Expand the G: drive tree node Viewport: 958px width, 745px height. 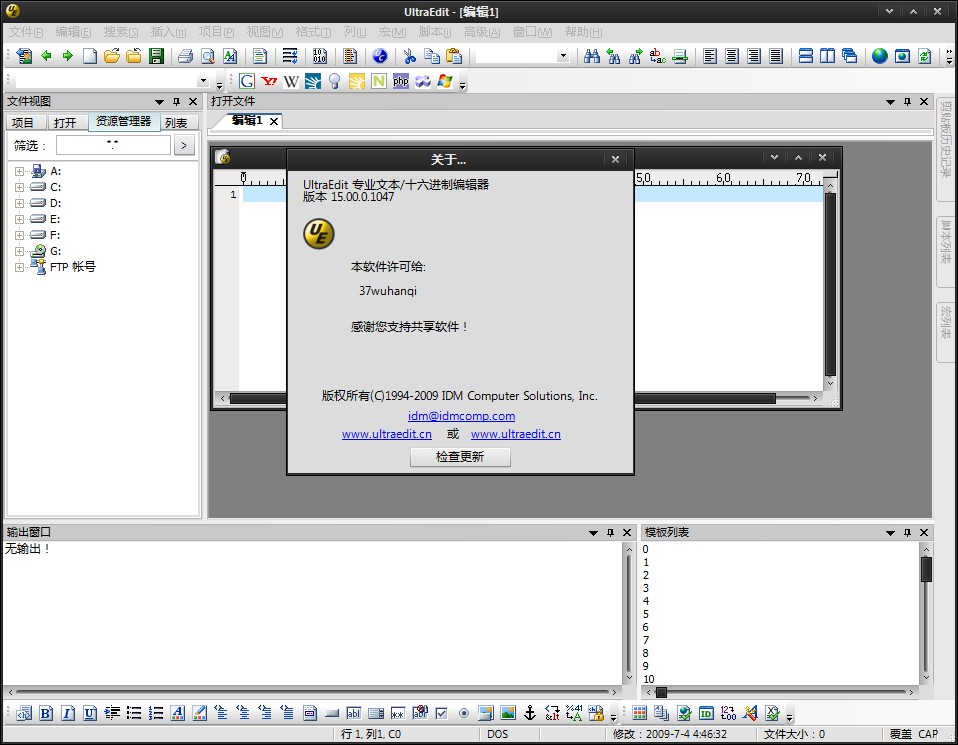coord(19,251)
